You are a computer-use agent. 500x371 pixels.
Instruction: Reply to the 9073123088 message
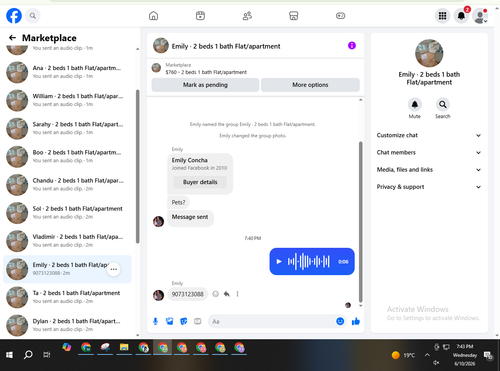(x=227, y=294)
